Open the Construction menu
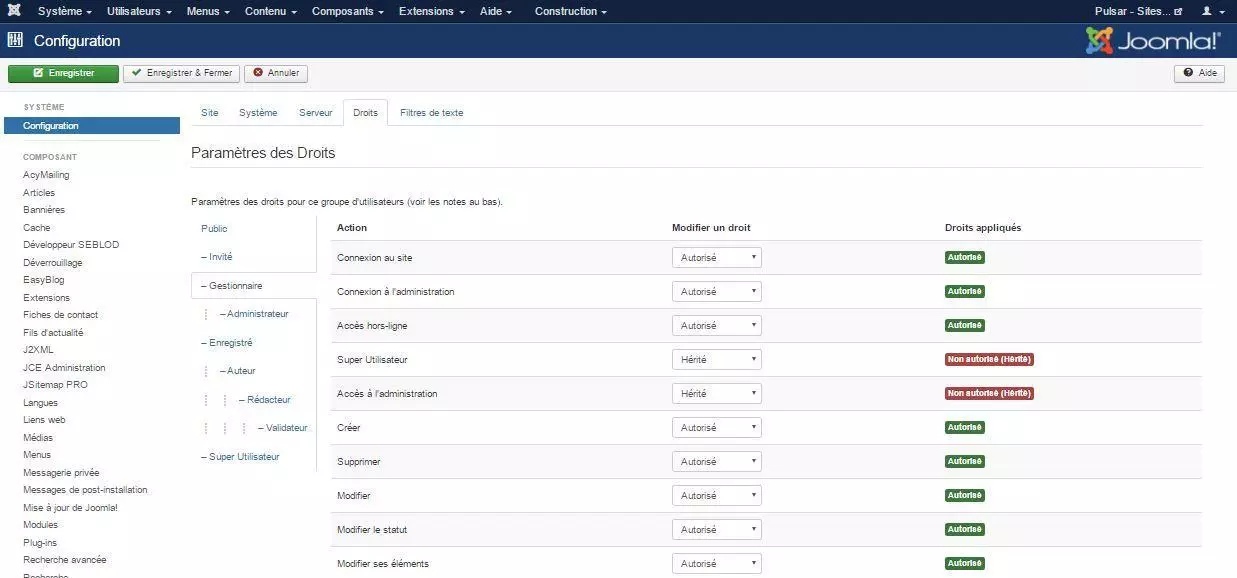The width and height of the screenshot is (1237, 578). pyautogui.click(x=571, y=11)
